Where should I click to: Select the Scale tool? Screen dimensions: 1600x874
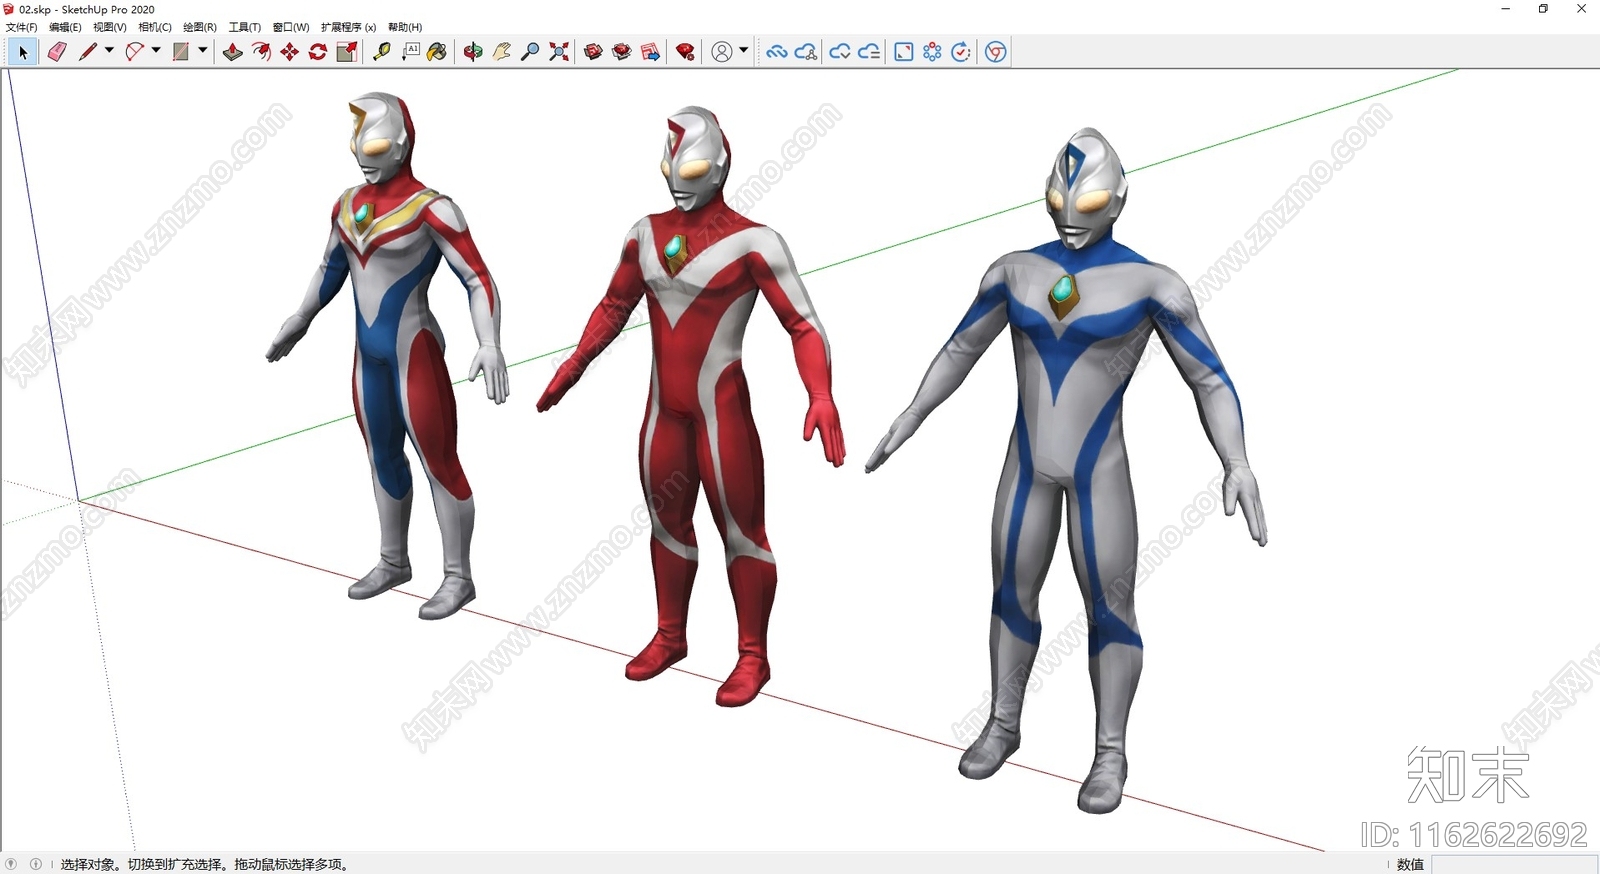tap(347, 52)
